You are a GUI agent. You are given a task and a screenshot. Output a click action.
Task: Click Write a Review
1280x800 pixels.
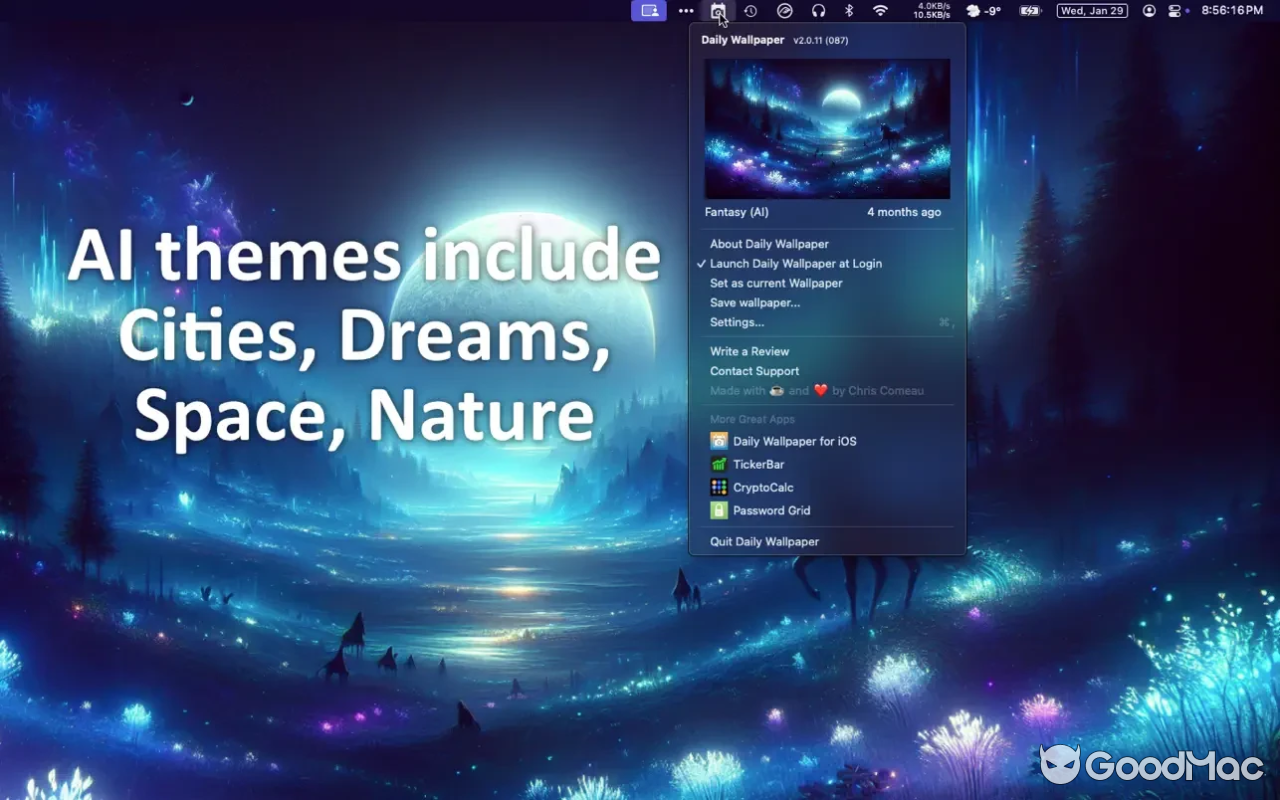coord(749,351)
